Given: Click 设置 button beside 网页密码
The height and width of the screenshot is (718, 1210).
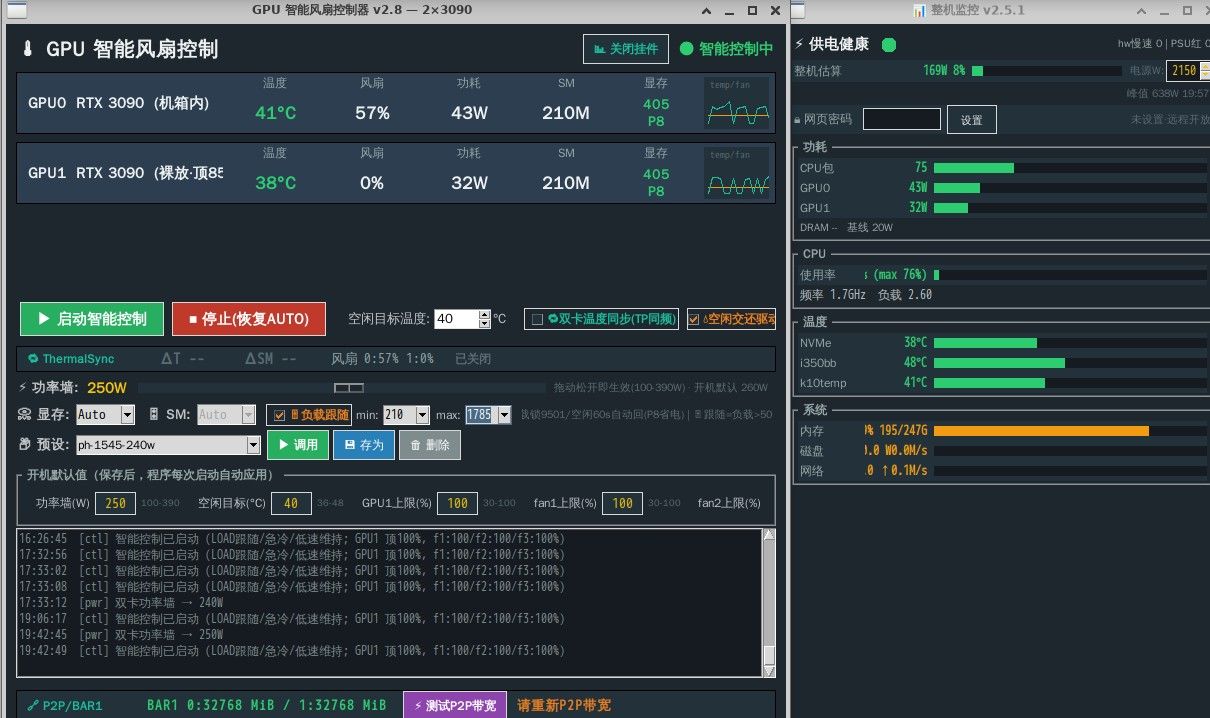Looking at the screenshot, I should pos(972,120).
